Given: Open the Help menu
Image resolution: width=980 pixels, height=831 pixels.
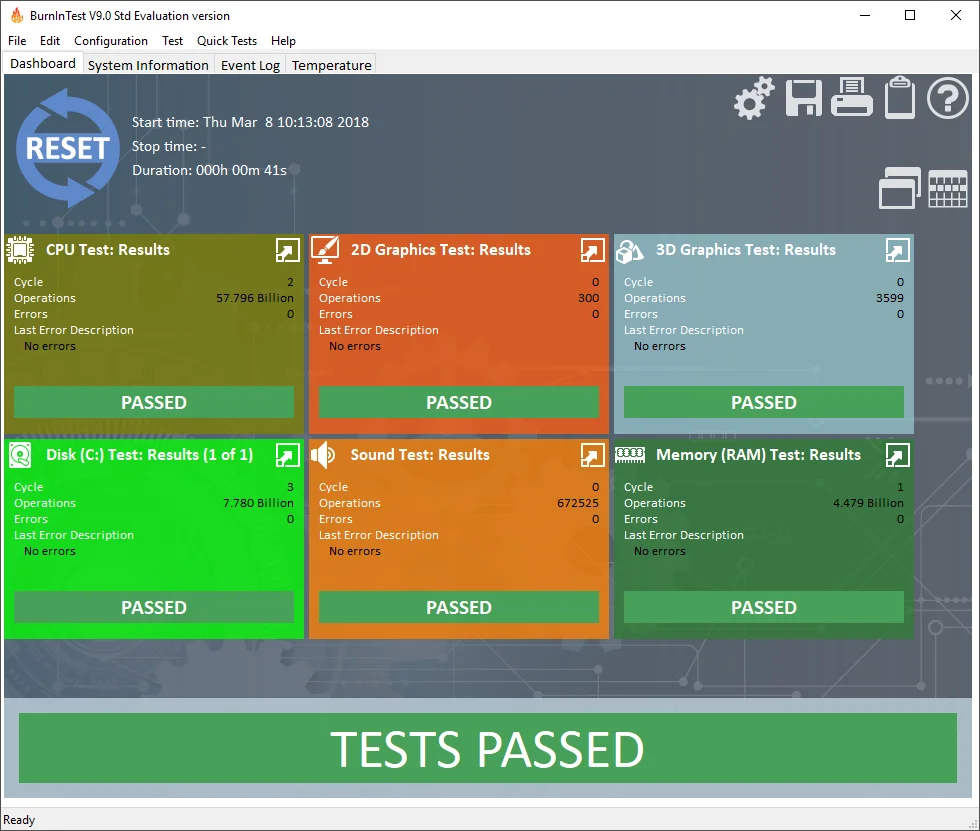Looking at the screenshot, I should coord(283,41).
